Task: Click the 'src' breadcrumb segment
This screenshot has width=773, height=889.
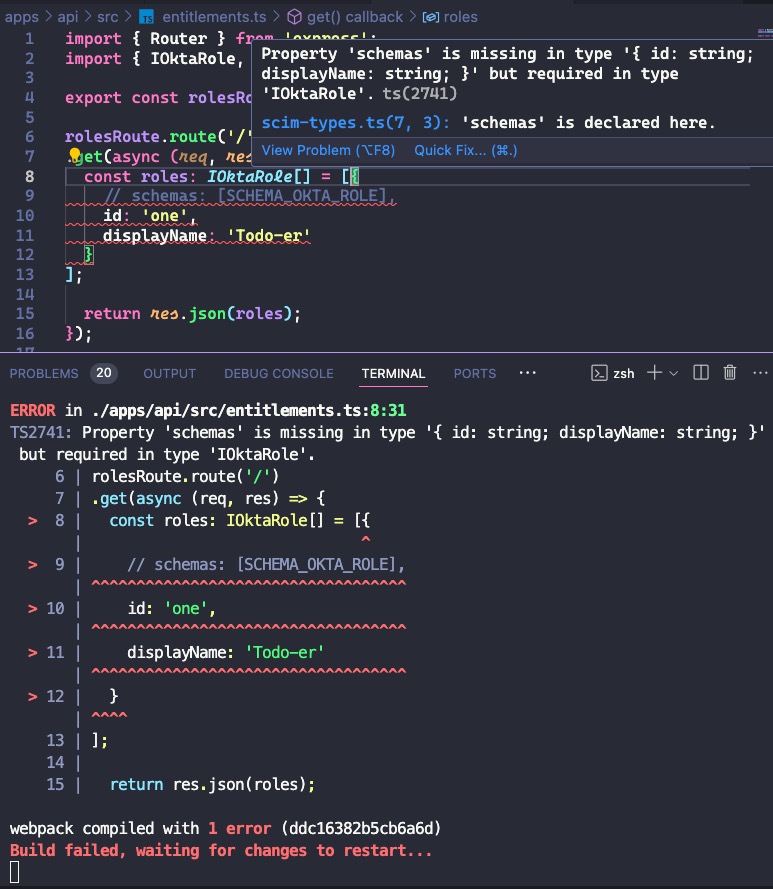Action: (107, 17)
